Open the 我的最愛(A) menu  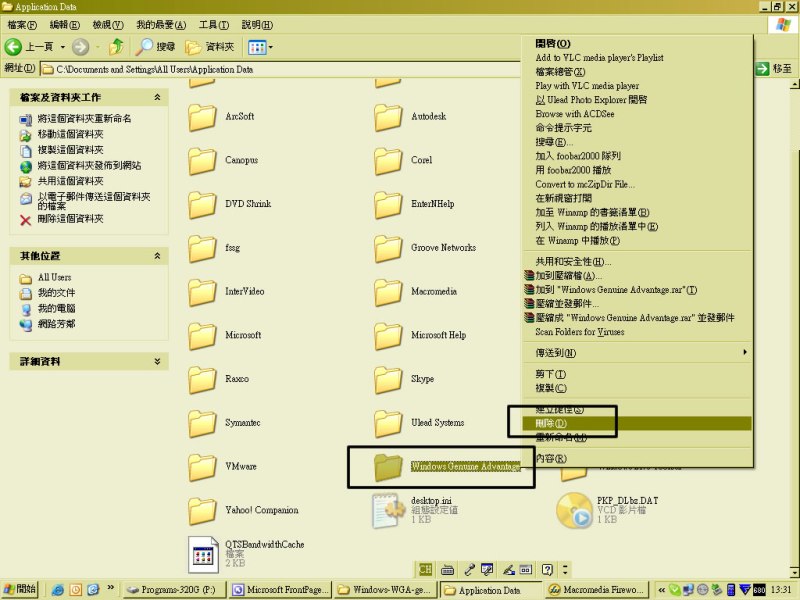[161, 25]
